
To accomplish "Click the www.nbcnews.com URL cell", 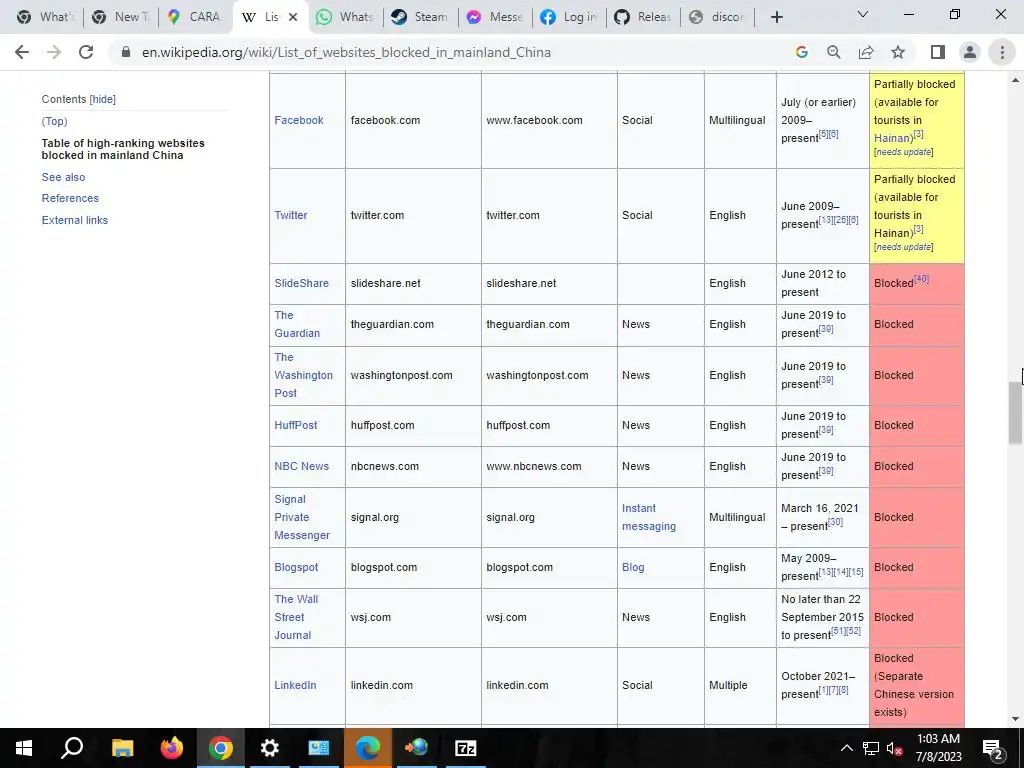I will point(549,466).
